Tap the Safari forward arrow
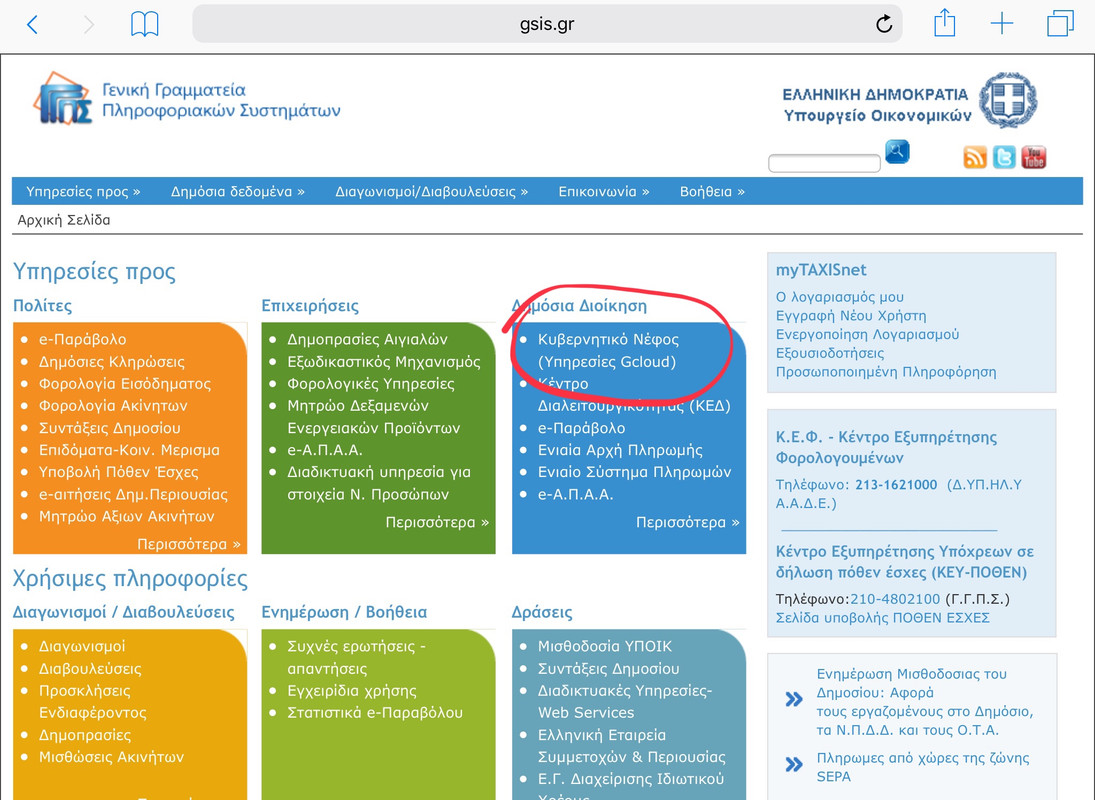This screenshot has width=1095, height=800. [x=88, y=24]
